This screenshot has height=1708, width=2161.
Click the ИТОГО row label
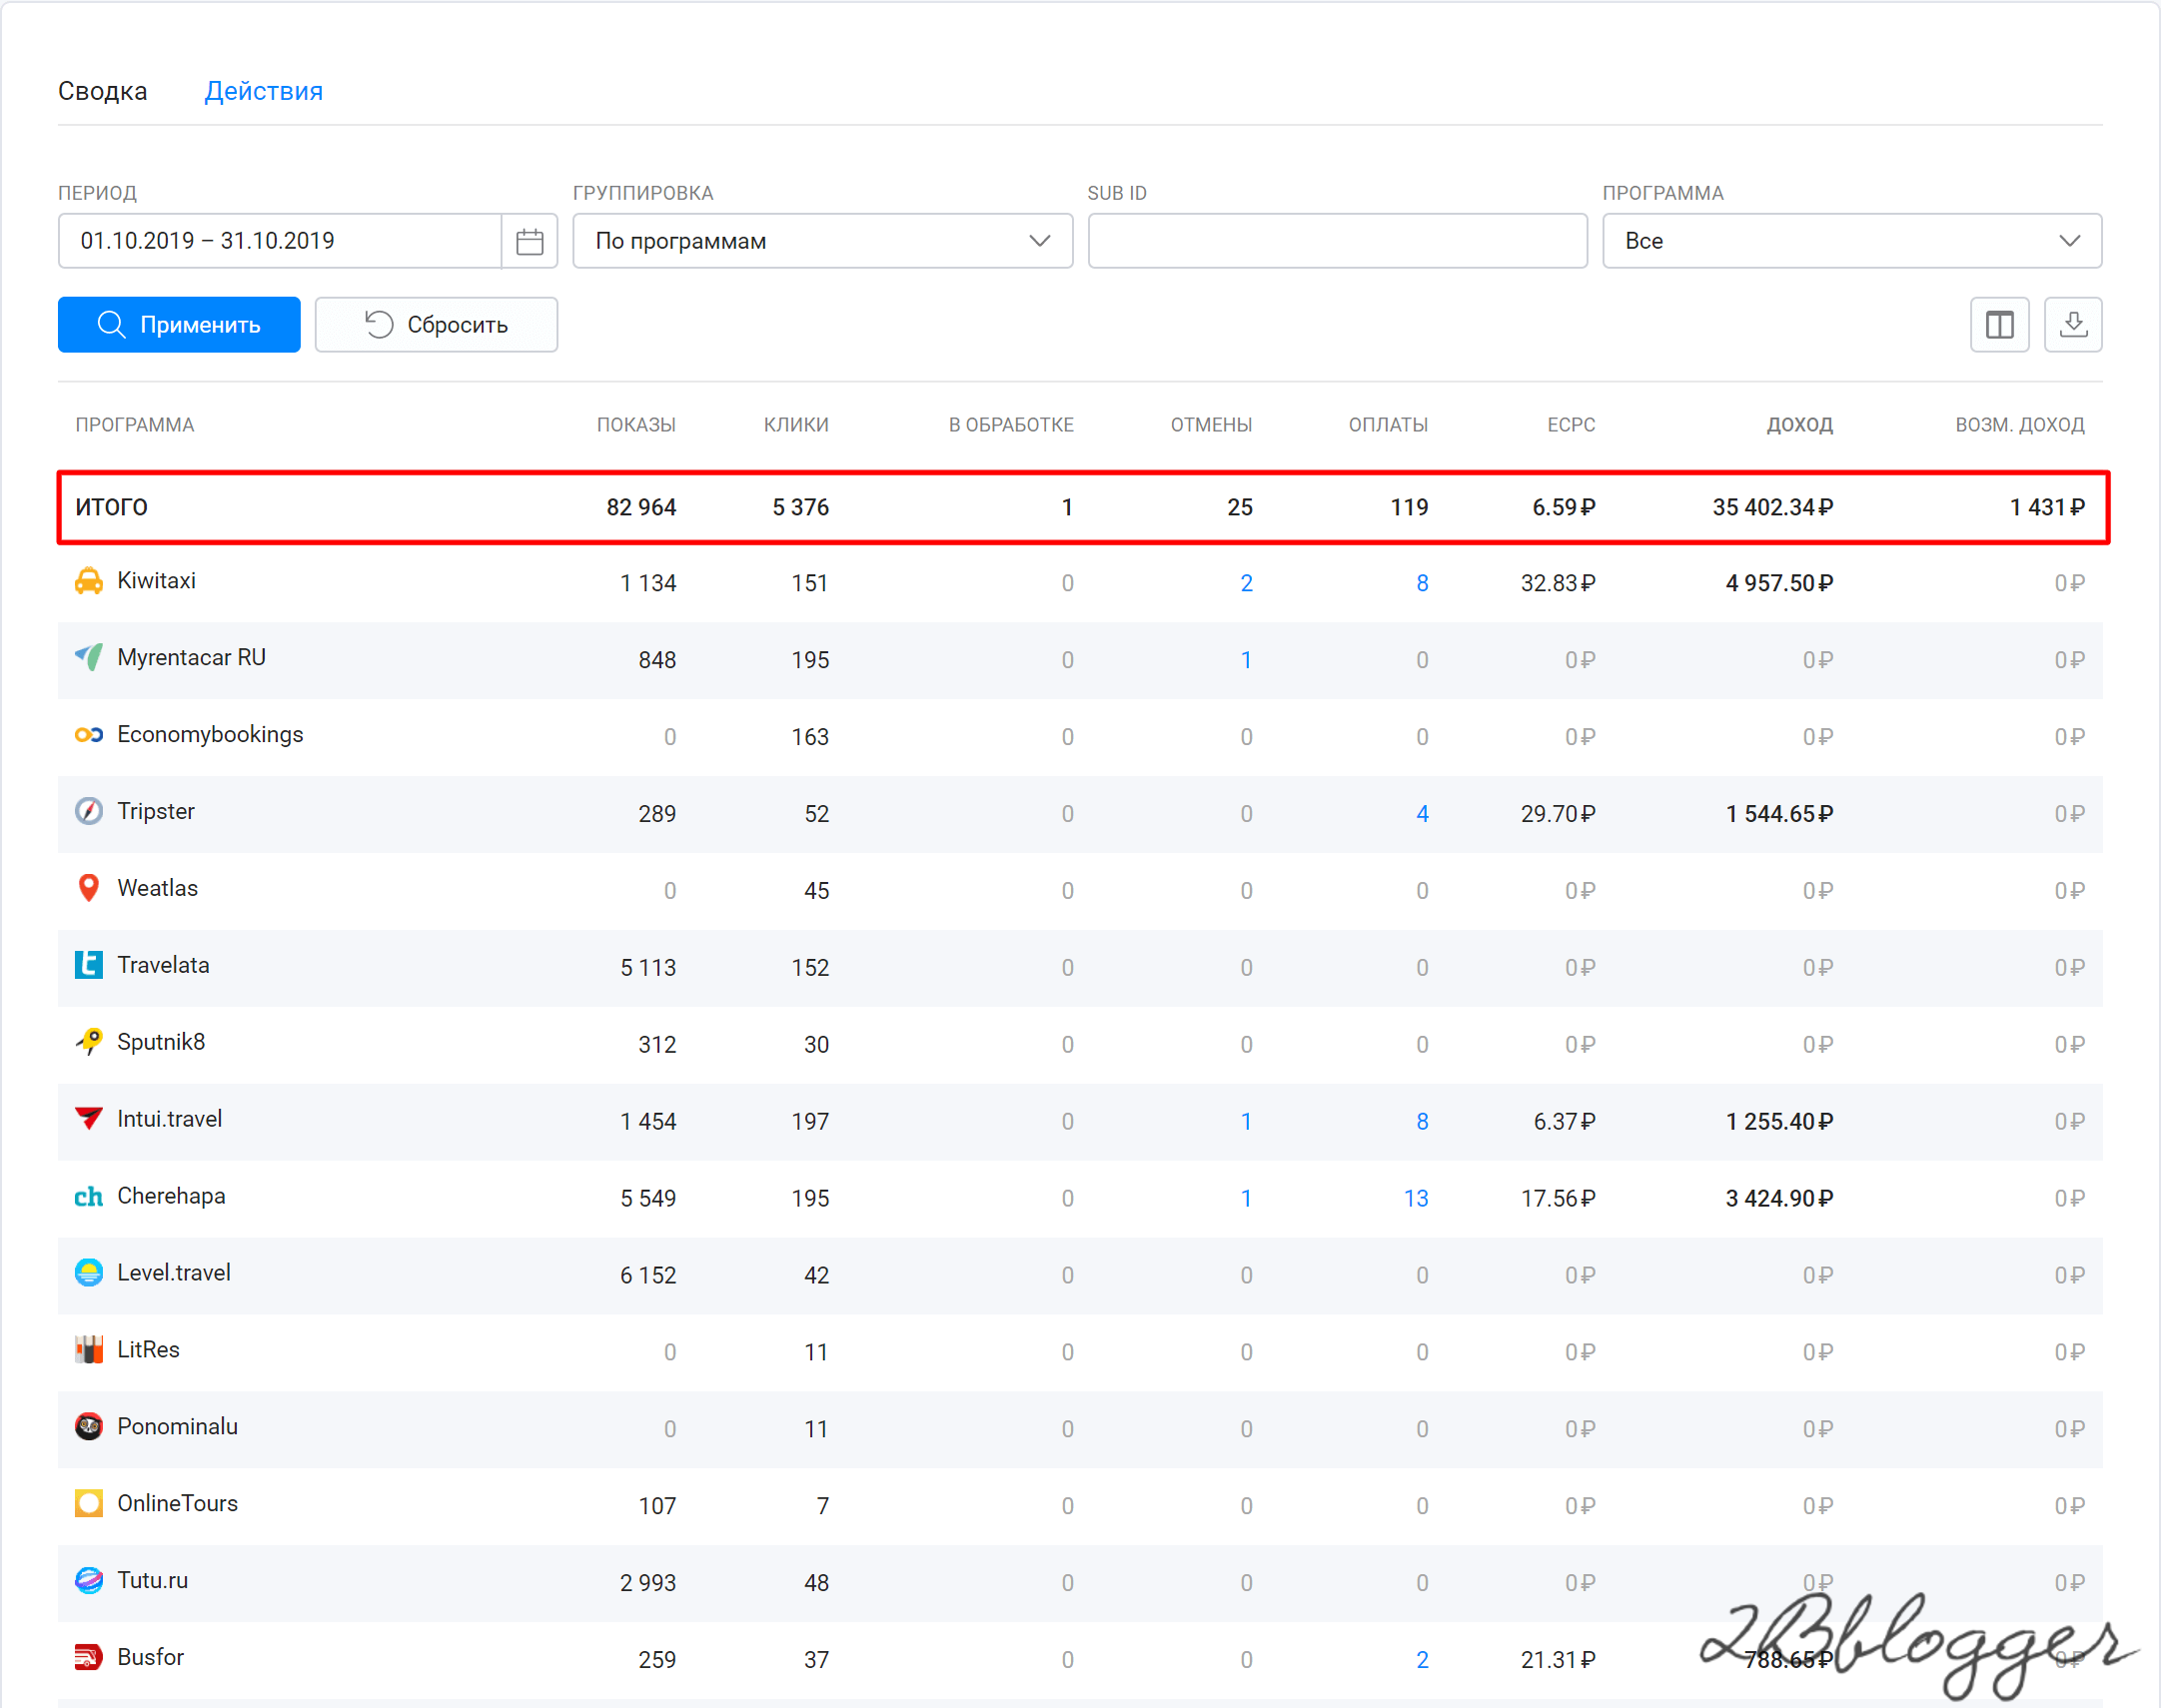[112, 508]
